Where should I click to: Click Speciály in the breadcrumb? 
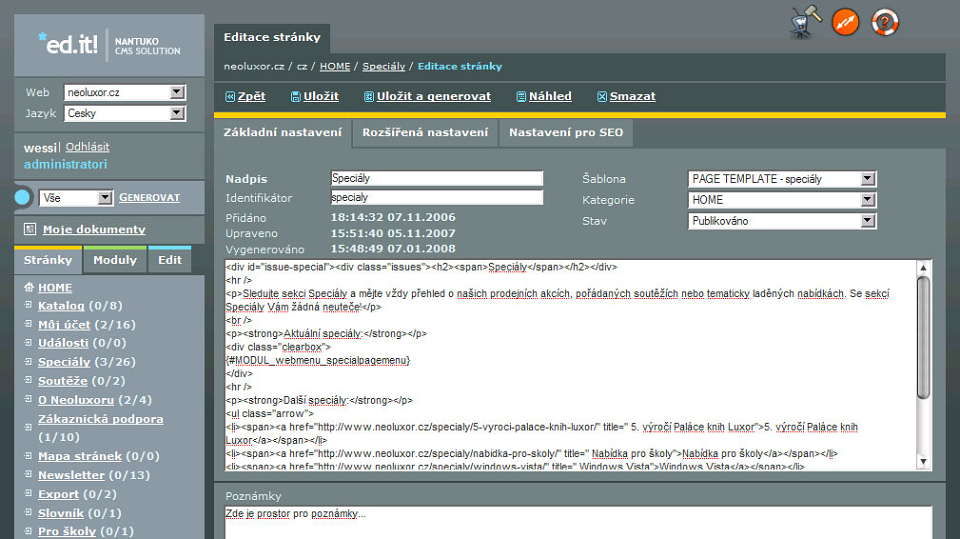tap(384, 66)
